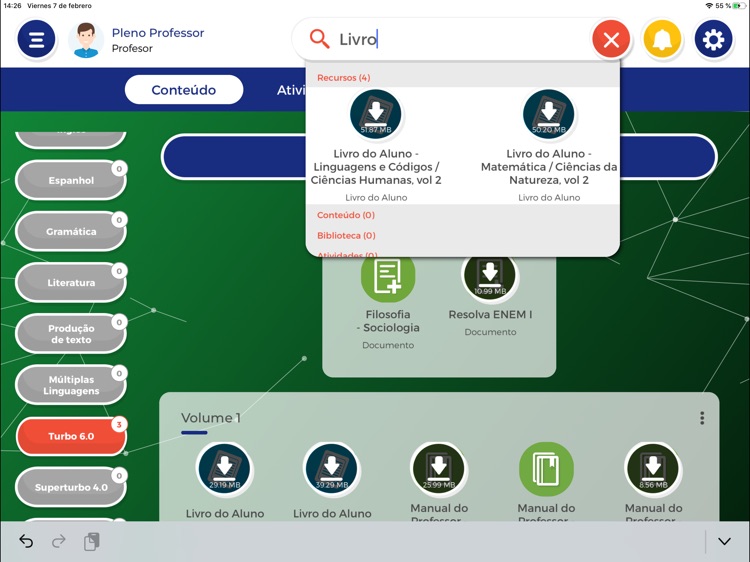Select Produção de texto subject

click(71, 334)
